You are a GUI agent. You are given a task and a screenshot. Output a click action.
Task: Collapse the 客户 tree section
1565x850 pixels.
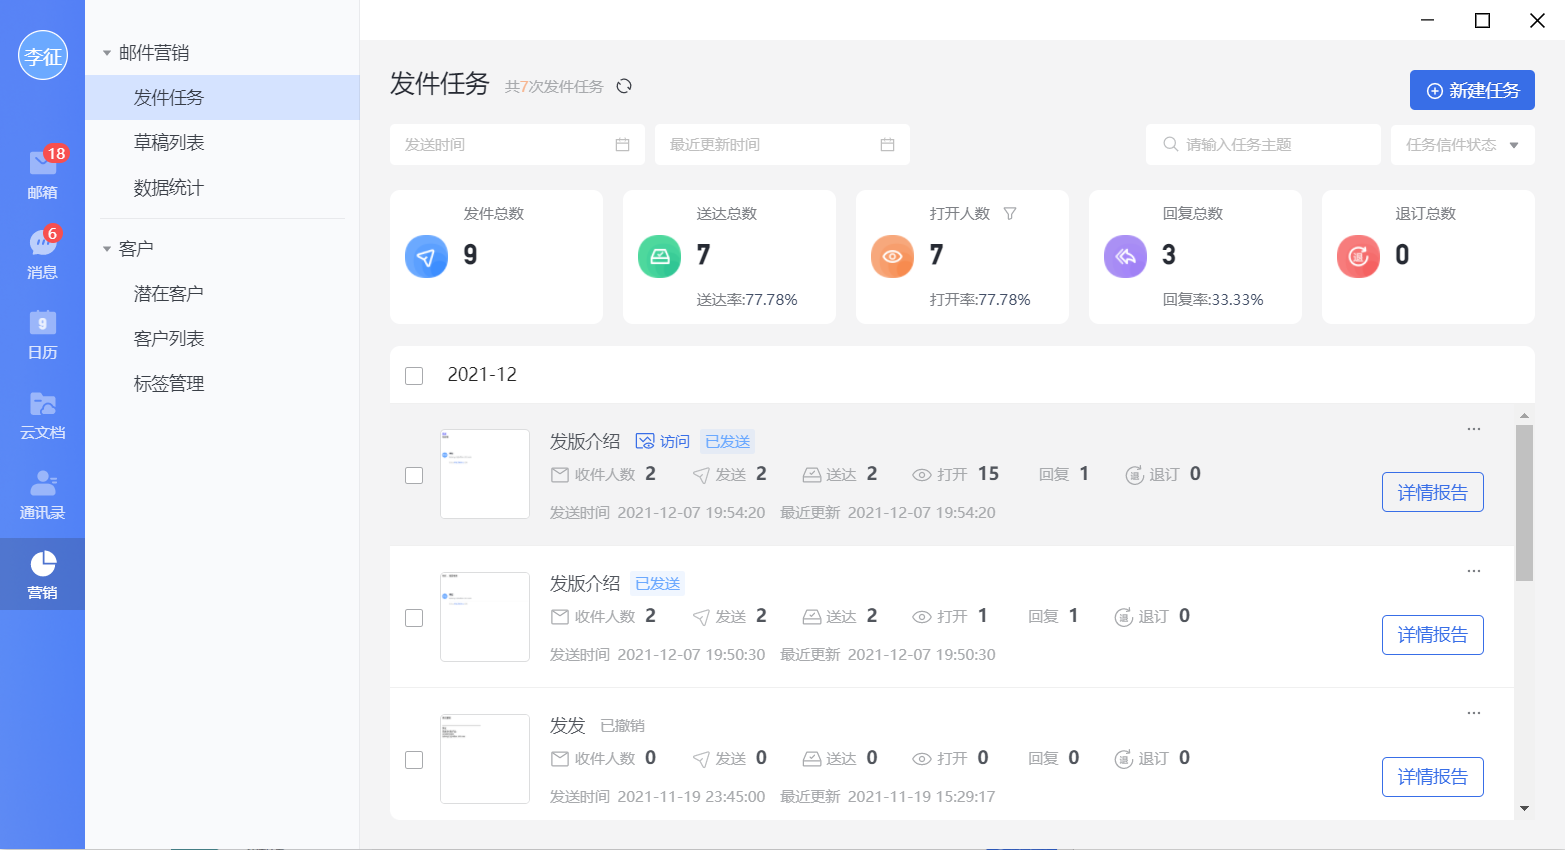pyautogui.click(x=107, y=249)
